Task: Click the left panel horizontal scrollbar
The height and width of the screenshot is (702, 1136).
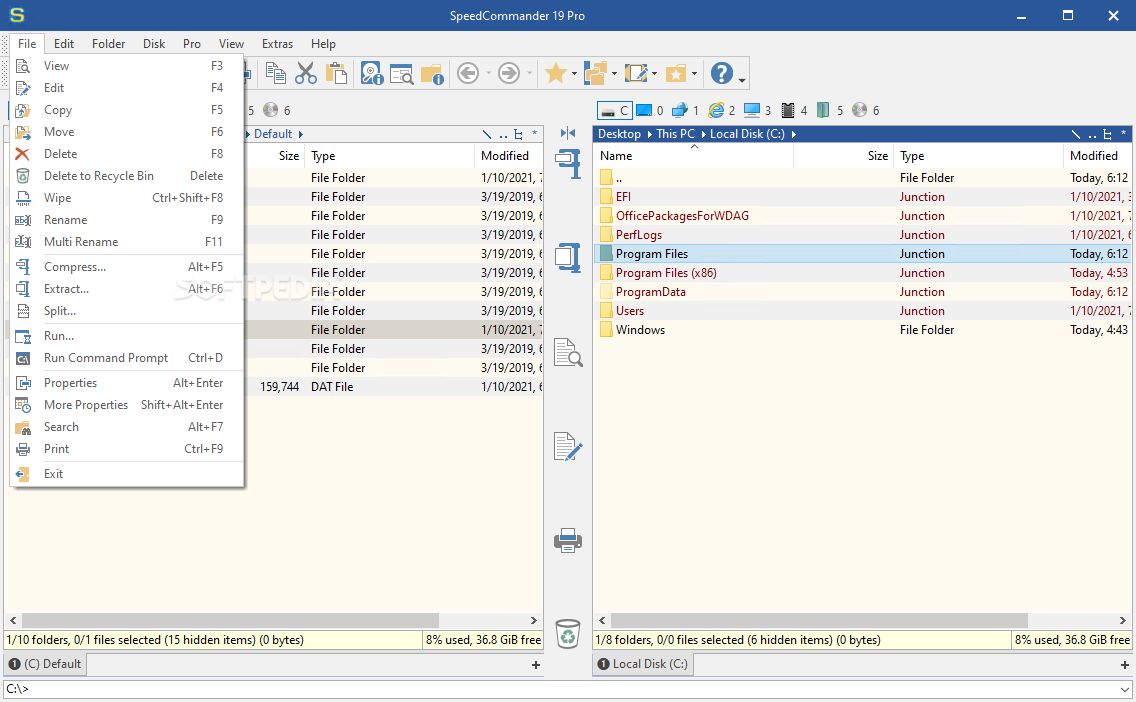Action: pos(230,621)
